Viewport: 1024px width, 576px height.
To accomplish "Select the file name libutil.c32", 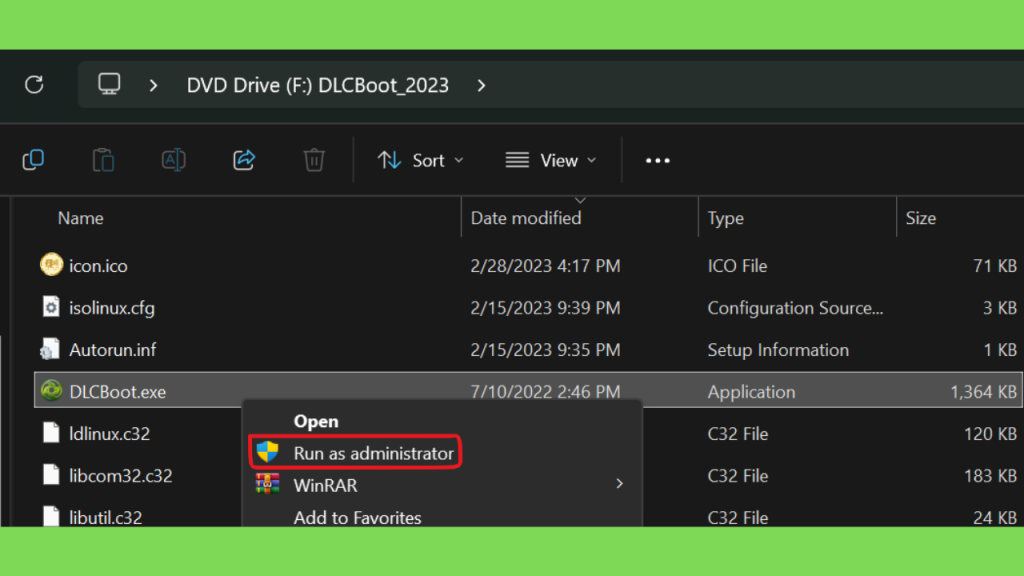I will [x=106, y=517].
